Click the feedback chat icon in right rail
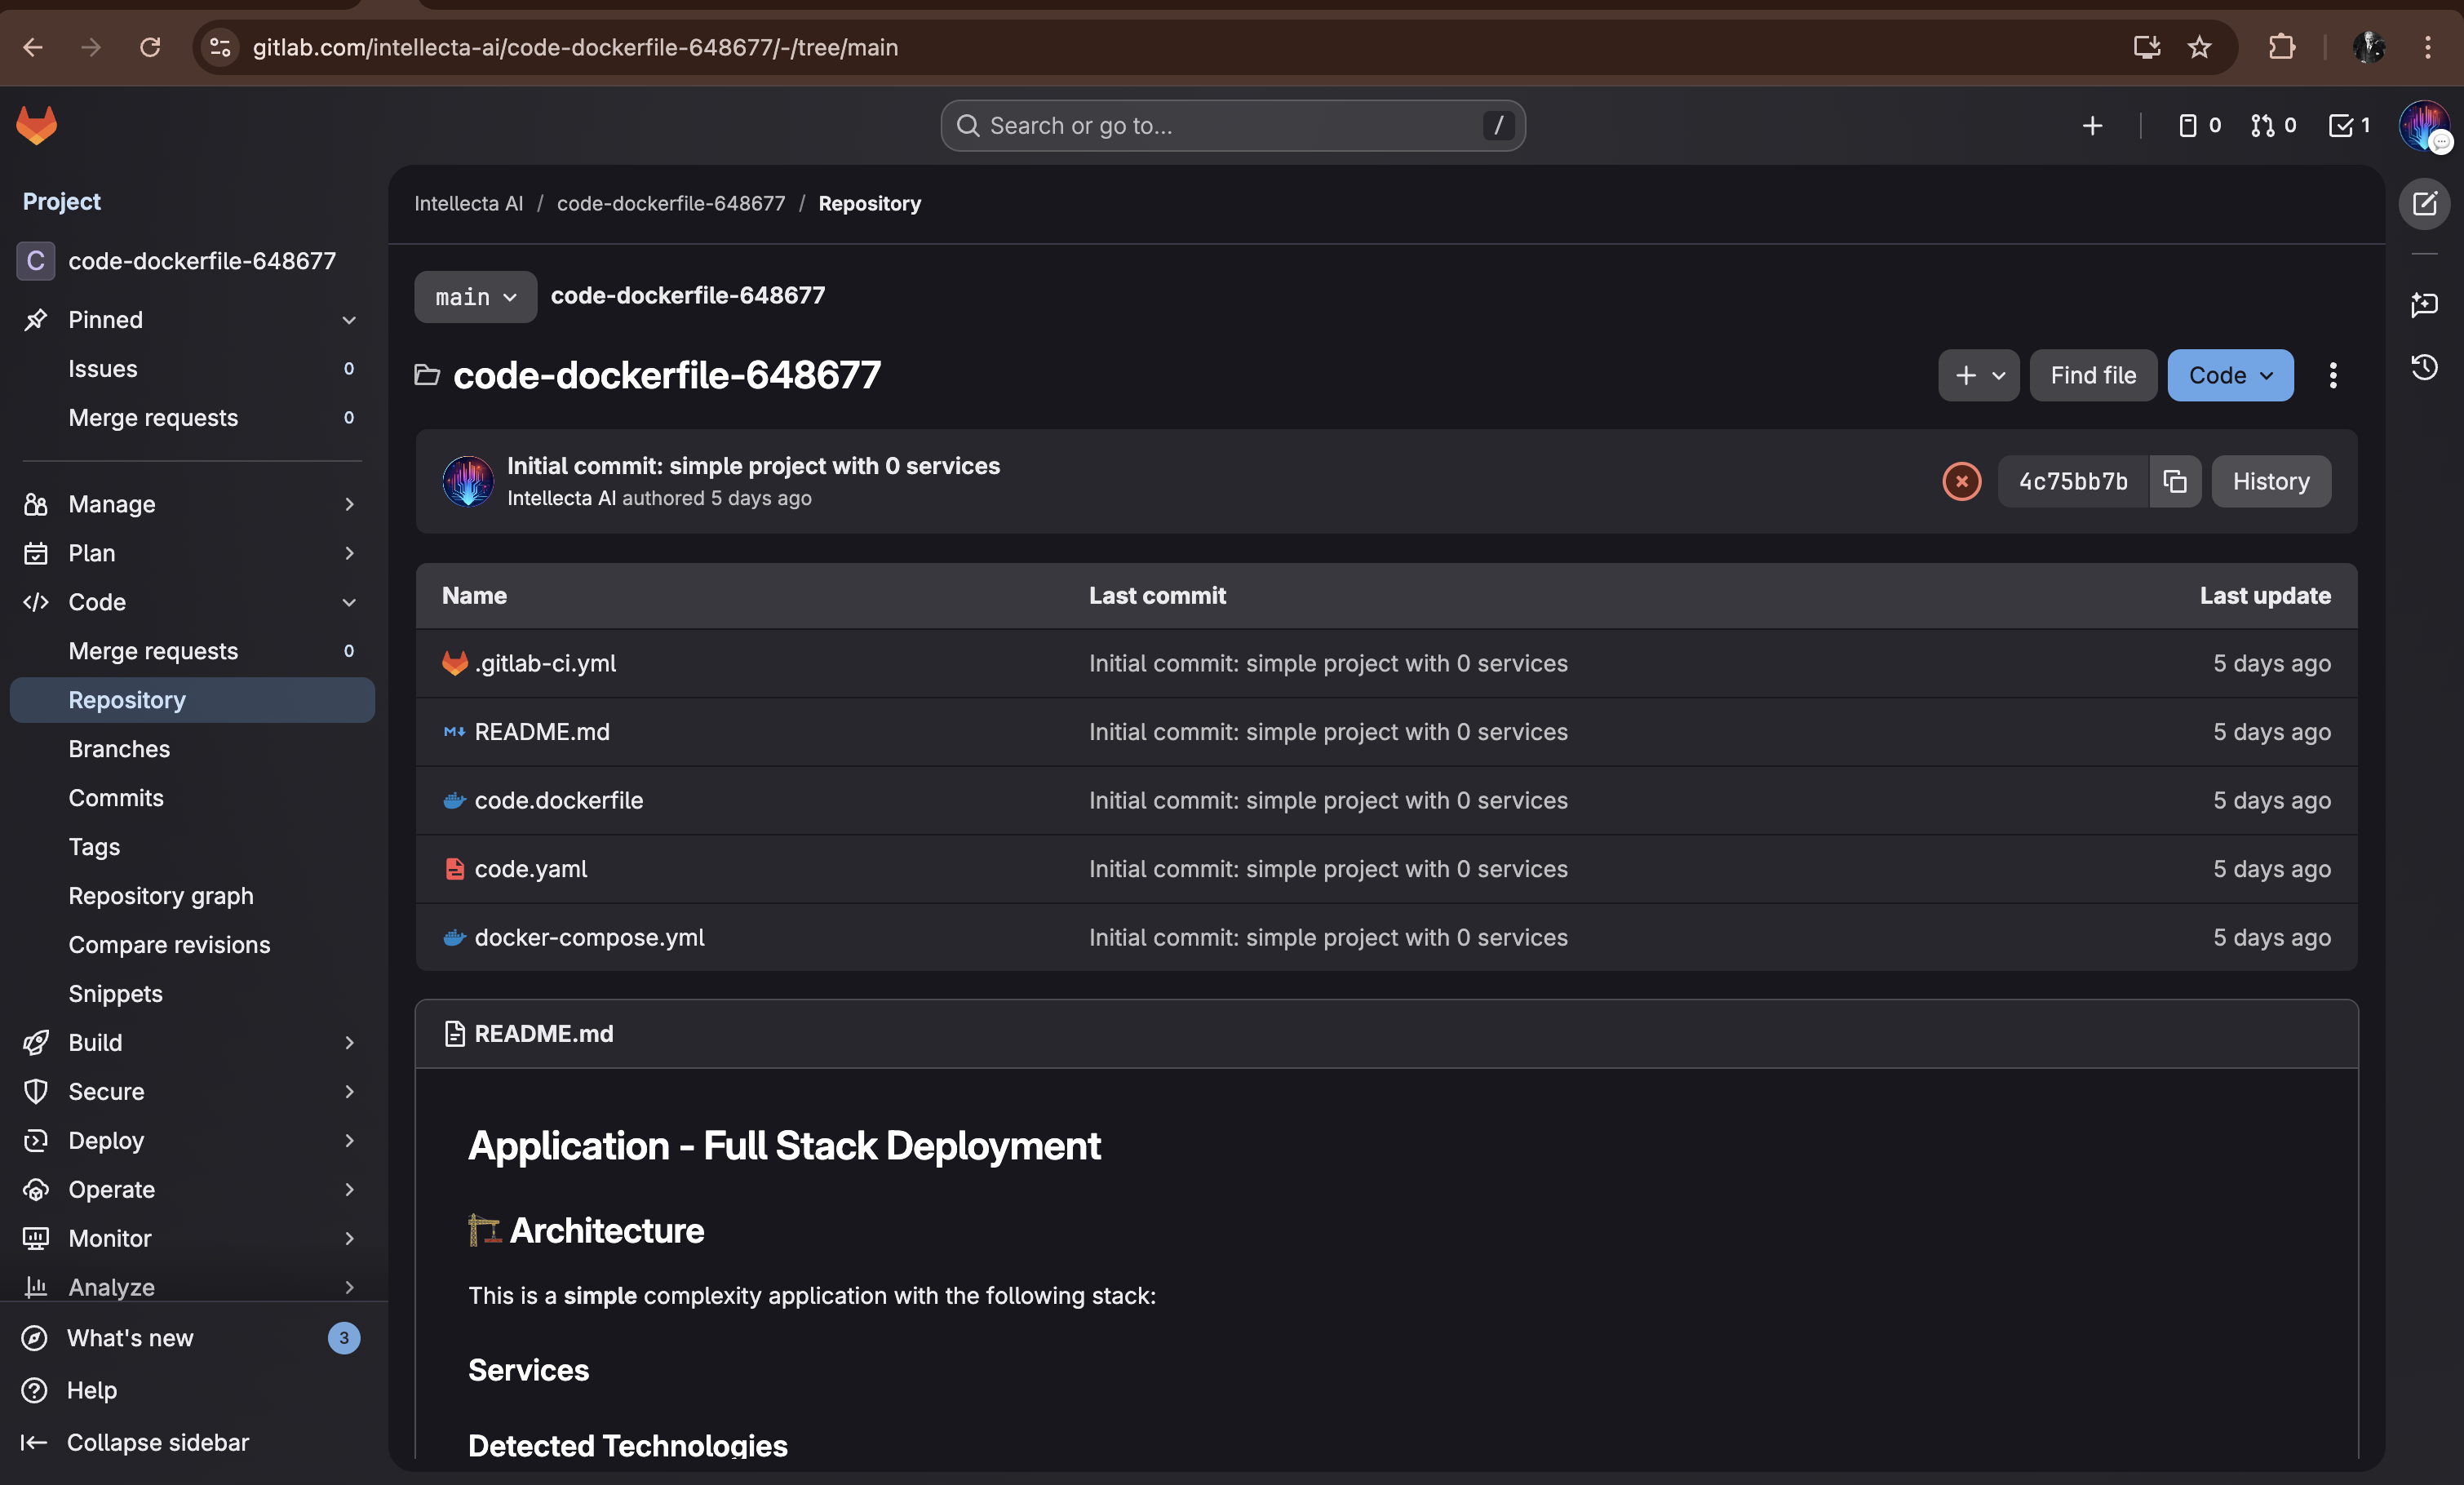Viewport: 2464px width, 1485px height. [2424, 304]
